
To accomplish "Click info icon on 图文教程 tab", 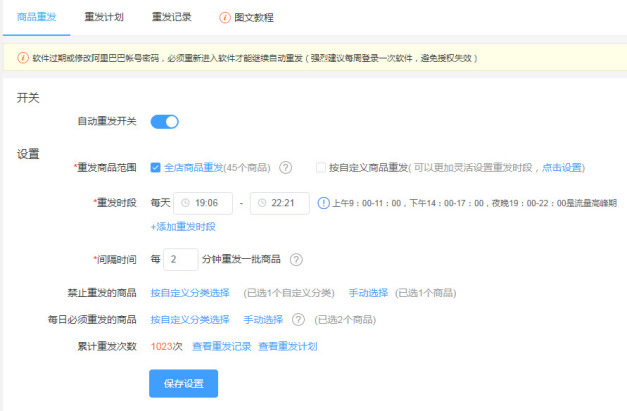I will 224,17.
